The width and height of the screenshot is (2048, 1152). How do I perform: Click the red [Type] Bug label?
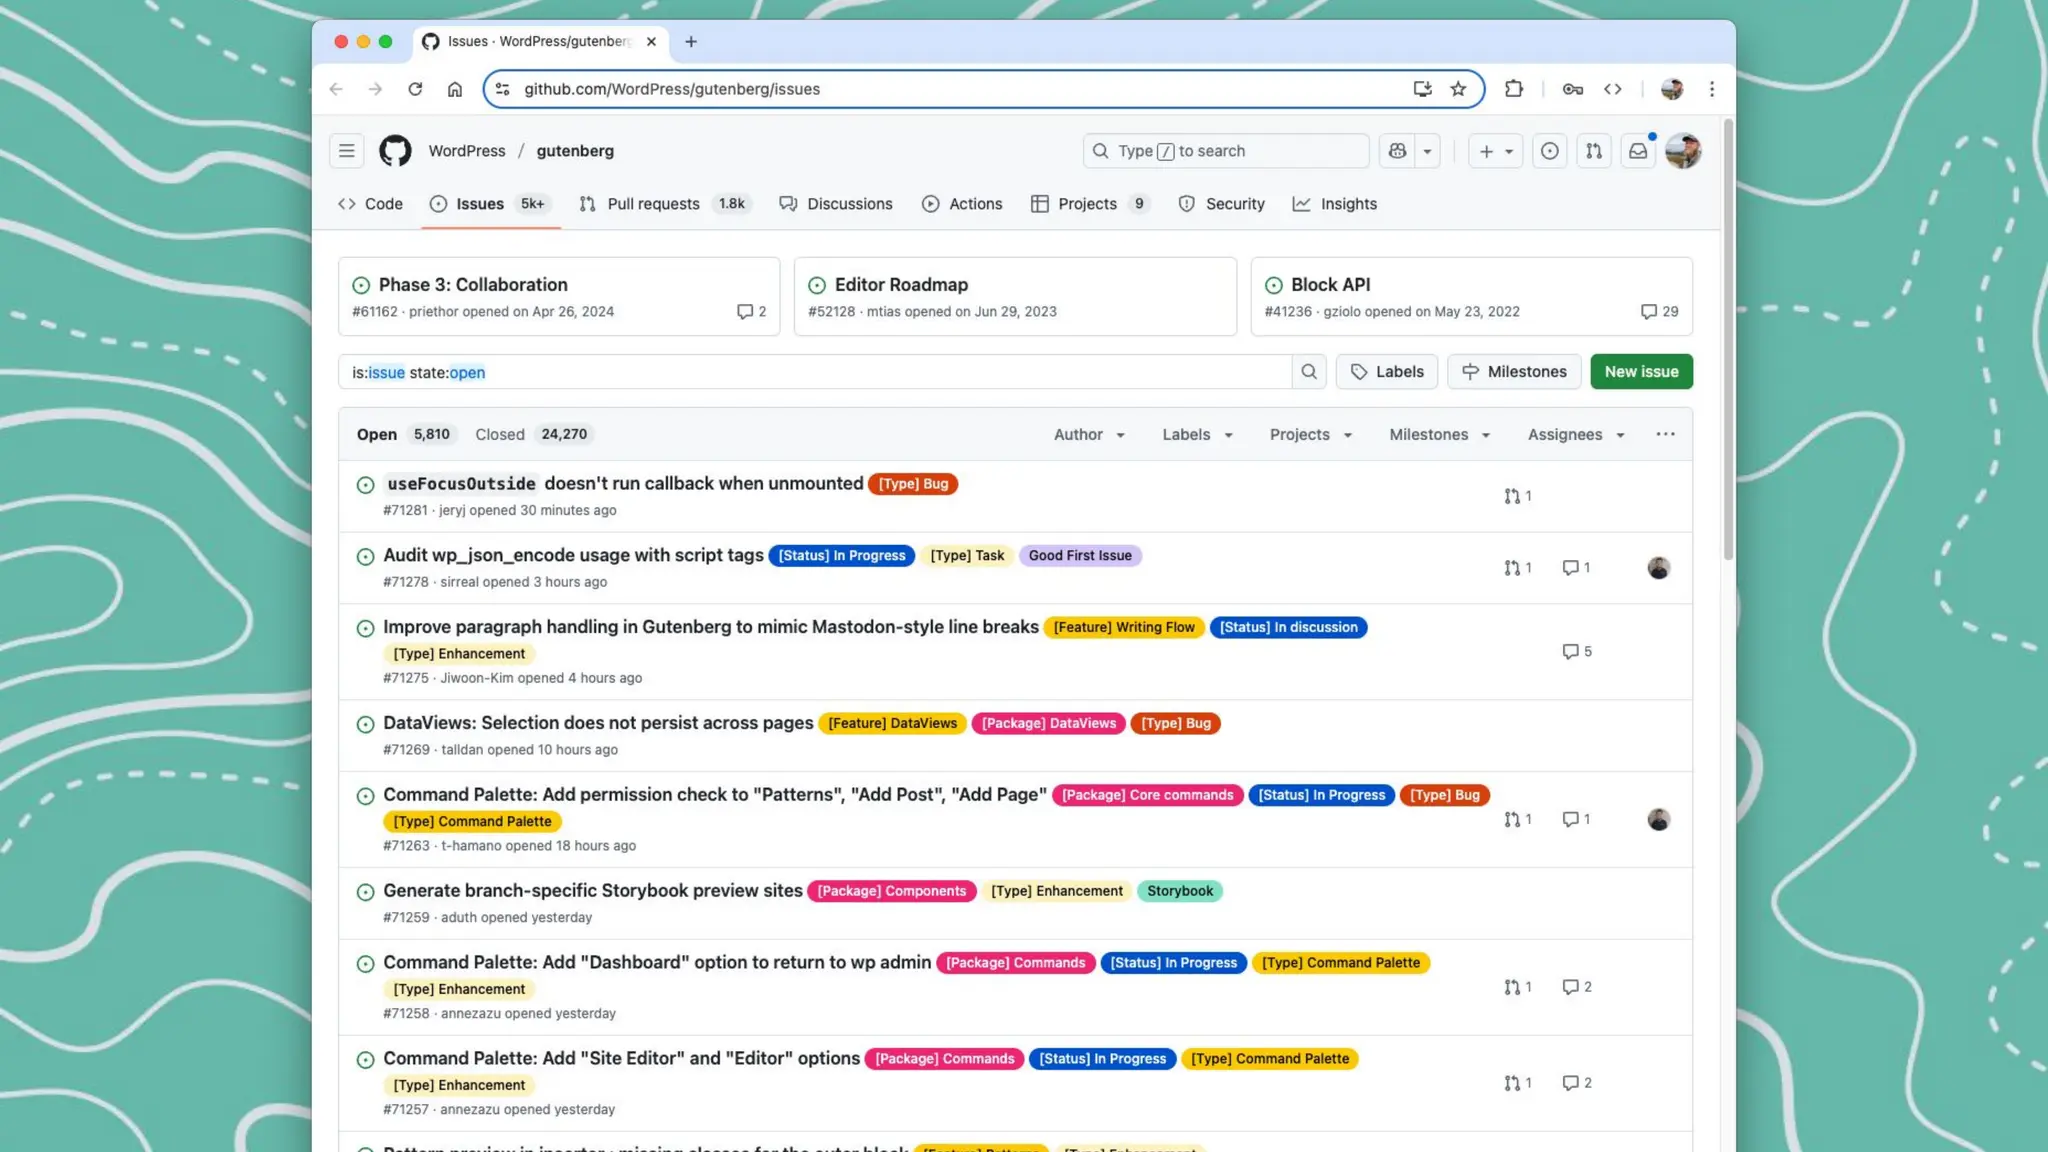click(x=913, y=484)
